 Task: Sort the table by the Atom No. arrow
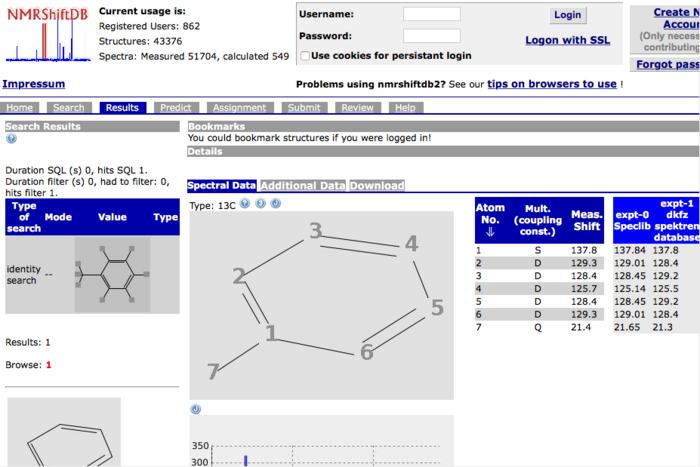pos(489,228)
